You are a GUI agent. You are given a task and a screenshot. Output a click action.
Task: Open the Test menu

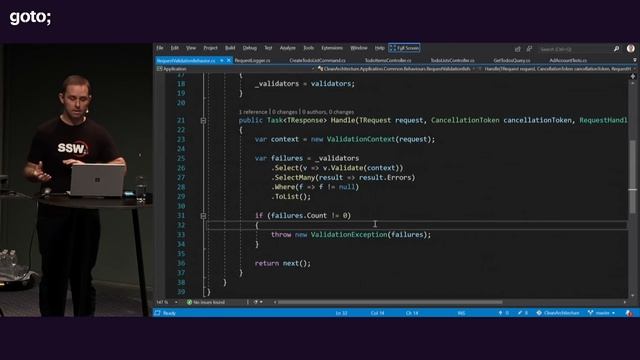[x=268, y=48]
